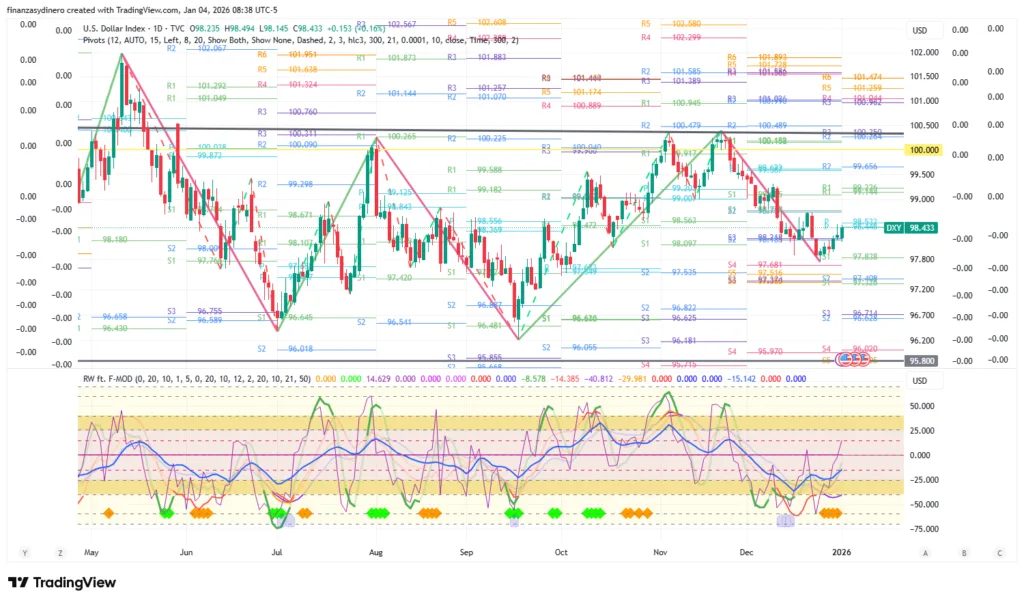Click the 2026 label on time axis
The width and height of the screenshot is (1024, 603).
[843, 551]
